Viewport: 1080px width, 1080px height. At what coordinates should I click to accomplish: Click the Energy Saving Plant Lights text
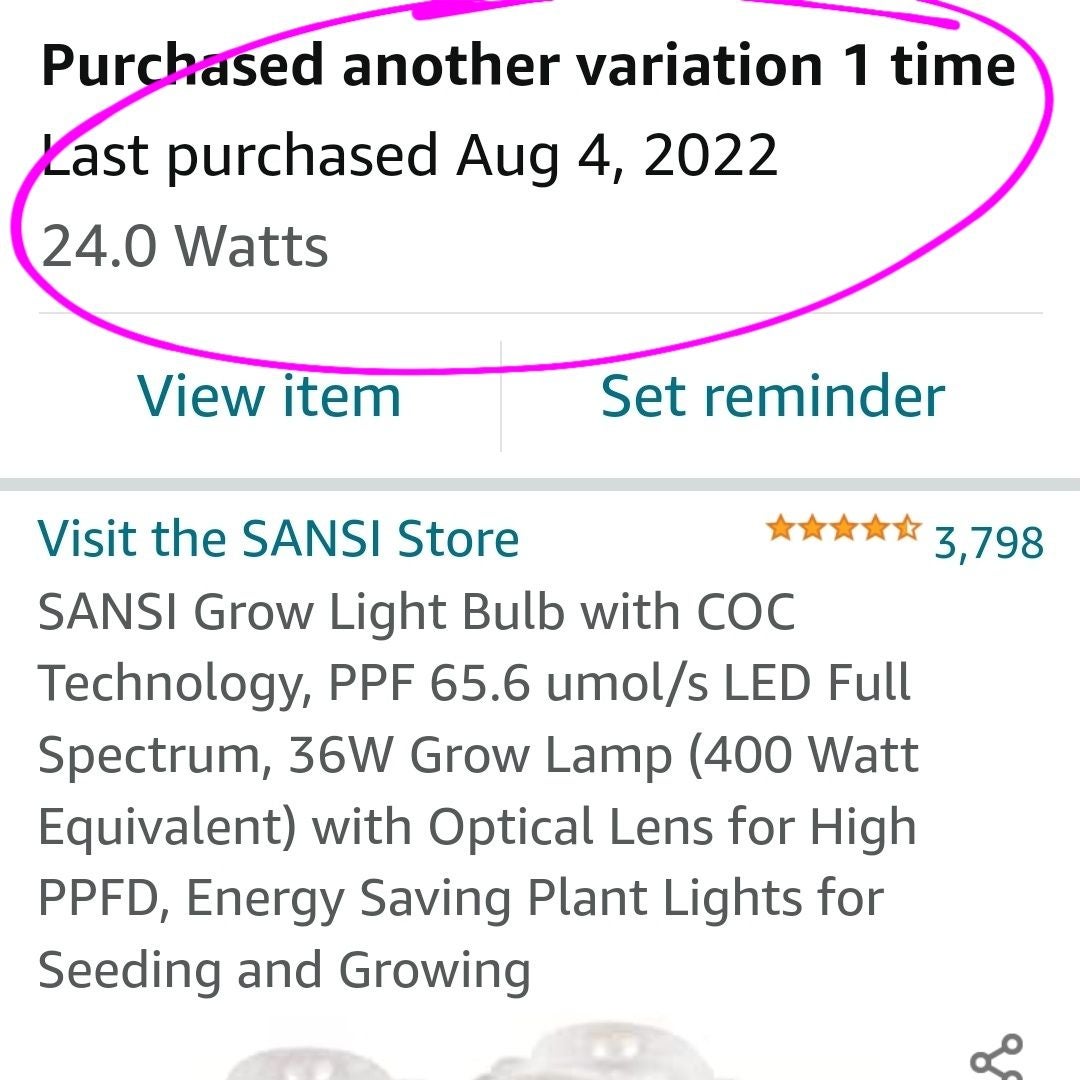click(534, 899)
